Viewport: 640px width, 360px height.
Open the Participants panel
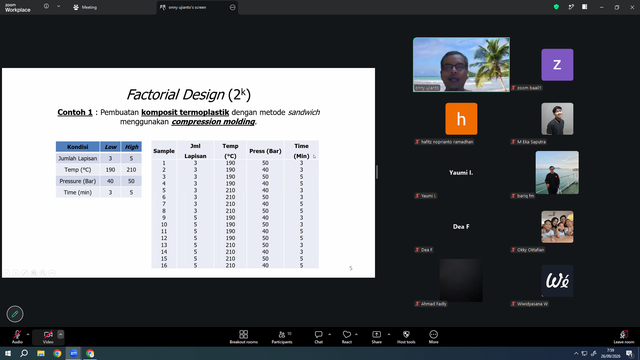(x=282, y=337)
